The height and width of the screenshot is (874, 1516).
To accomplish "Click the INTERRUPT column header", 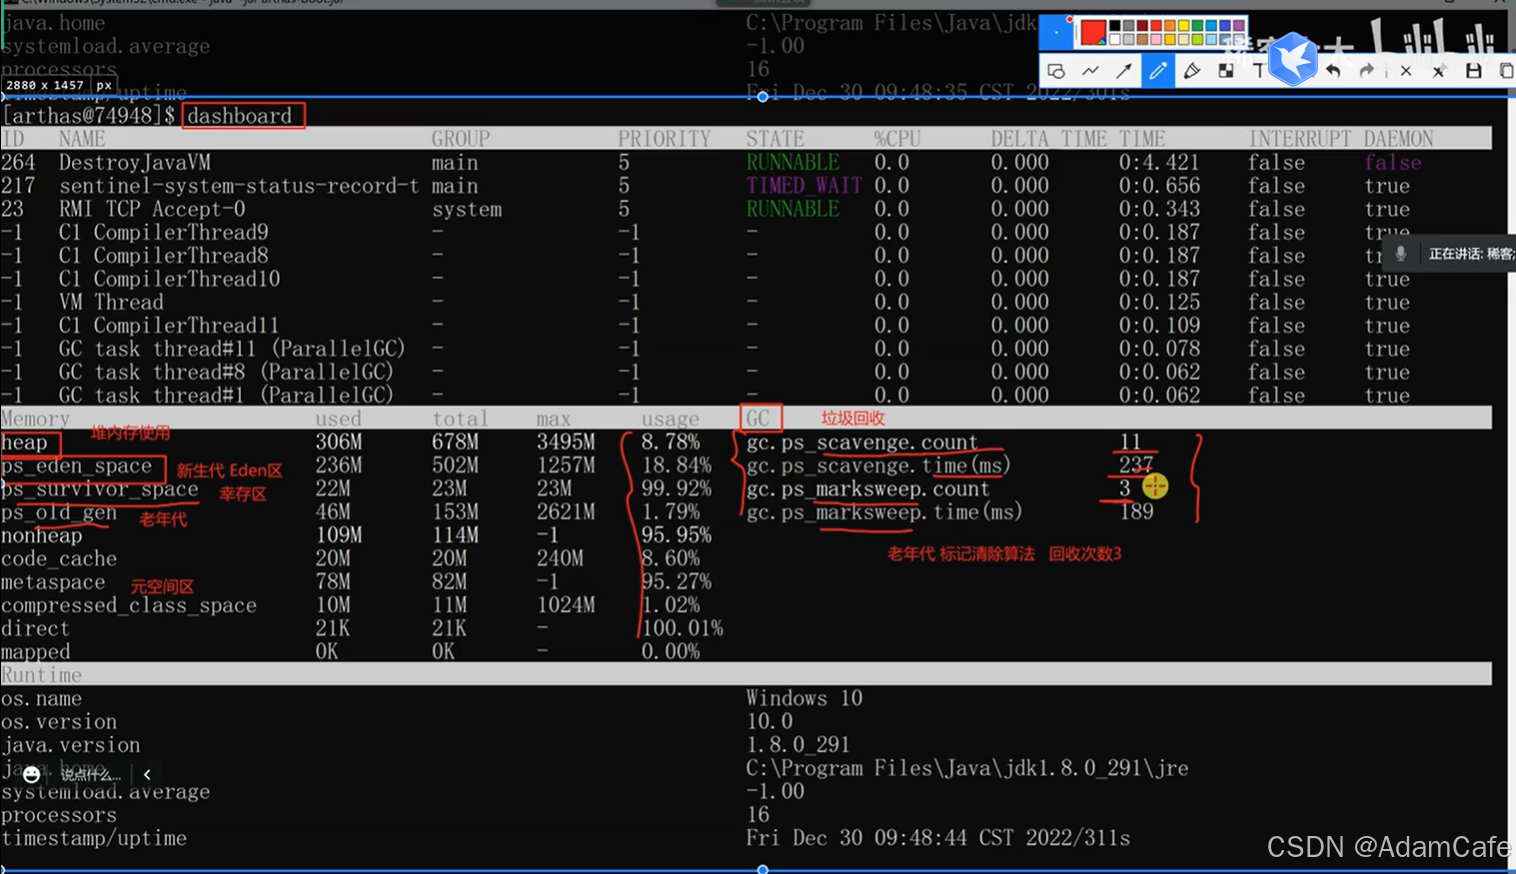I will click(x=1300, y=139).
